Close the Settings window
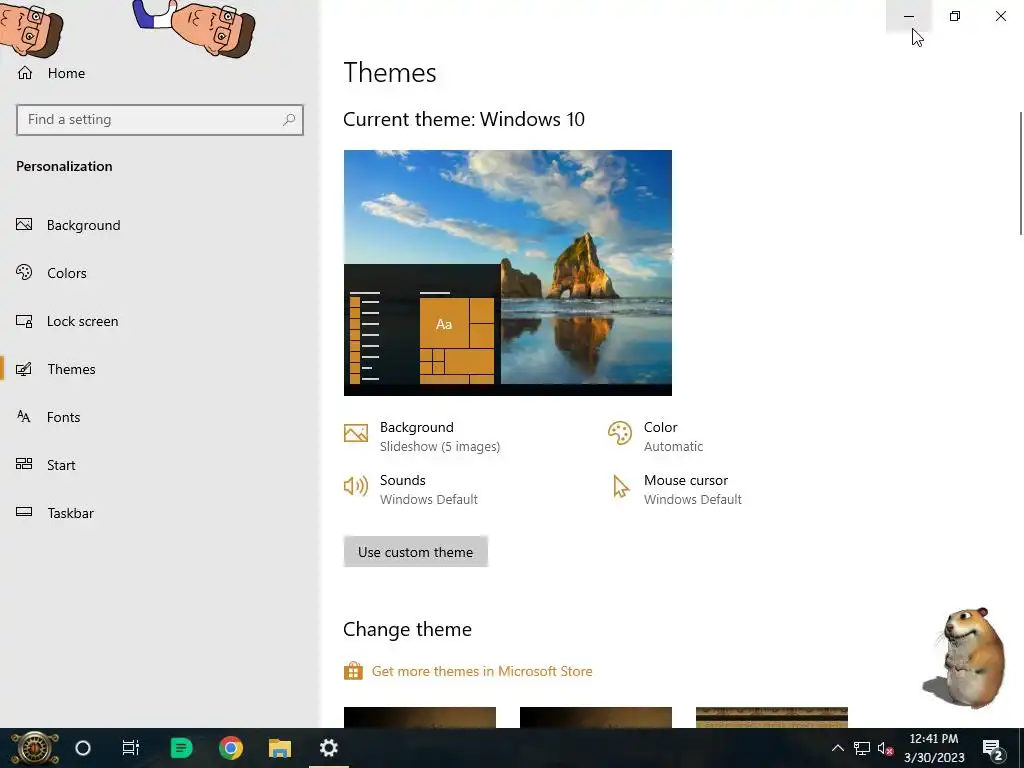The width and height of the screenshot is (1024, 768). pos(1000,16)
